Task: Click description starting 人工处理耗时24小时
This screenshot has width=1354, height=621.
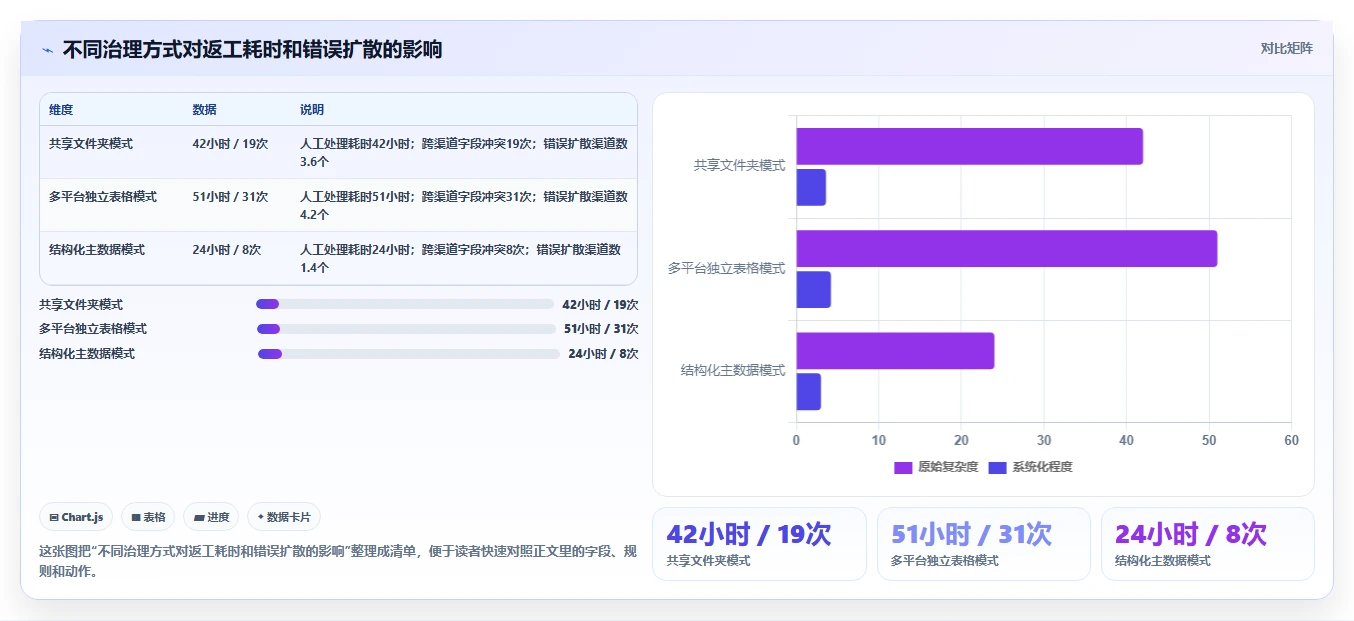Action: [x=461, y=258]
